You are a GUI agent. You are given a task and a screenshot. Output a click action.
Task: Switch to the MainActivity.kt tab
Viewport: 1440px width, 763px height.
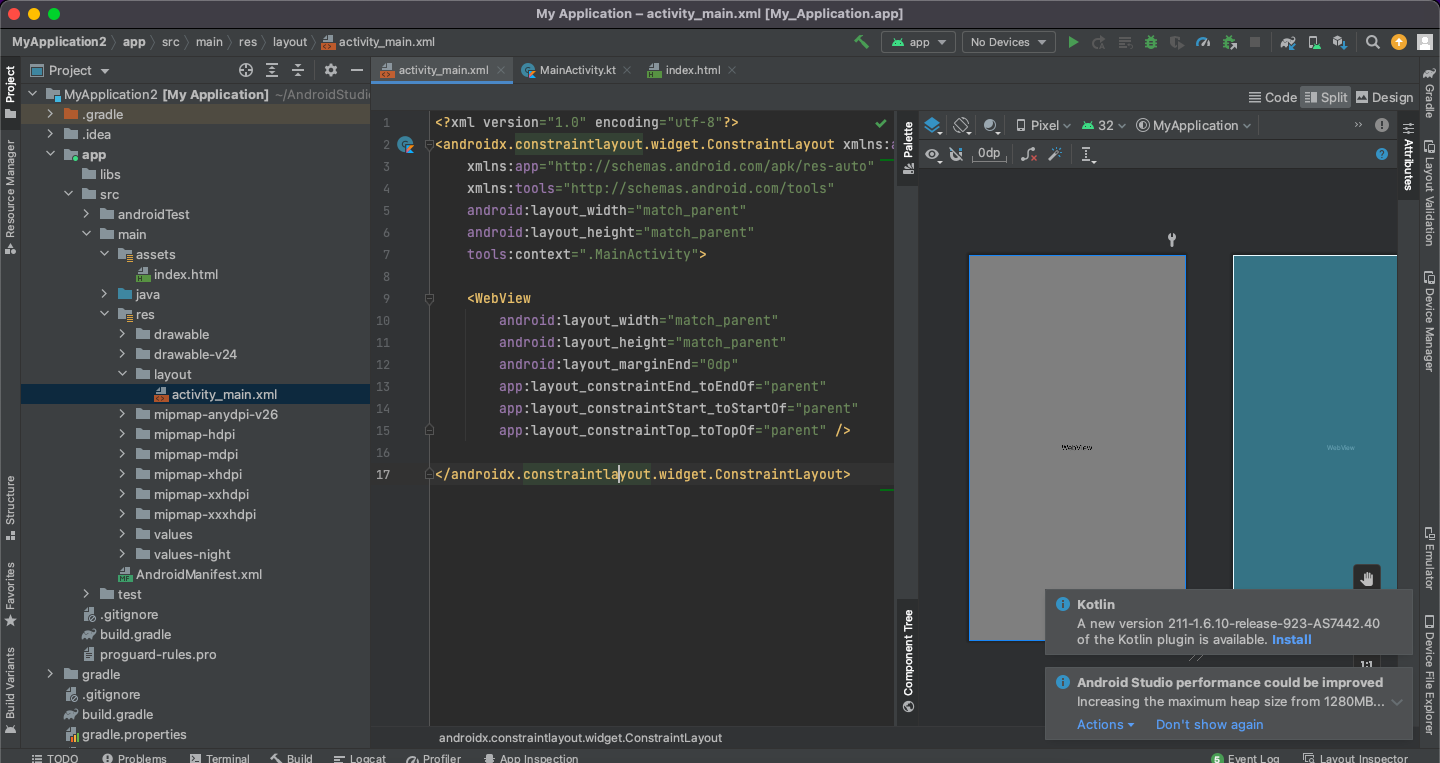(577, 70)
